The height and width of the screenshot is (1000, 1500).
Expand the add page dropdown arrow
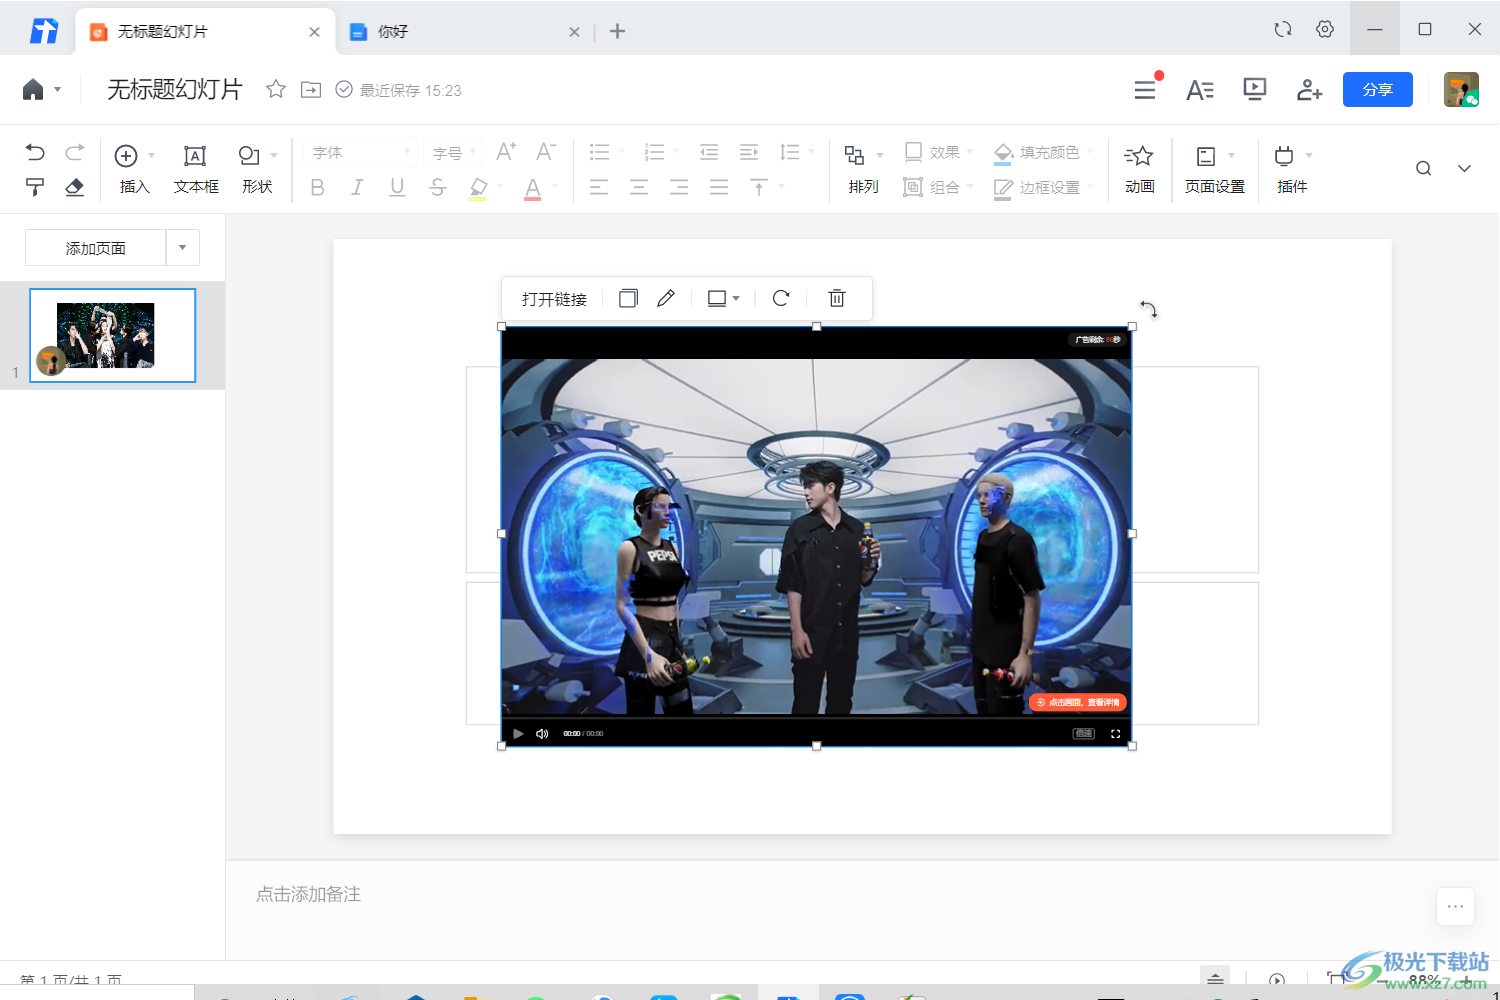[x=182, y=247]
